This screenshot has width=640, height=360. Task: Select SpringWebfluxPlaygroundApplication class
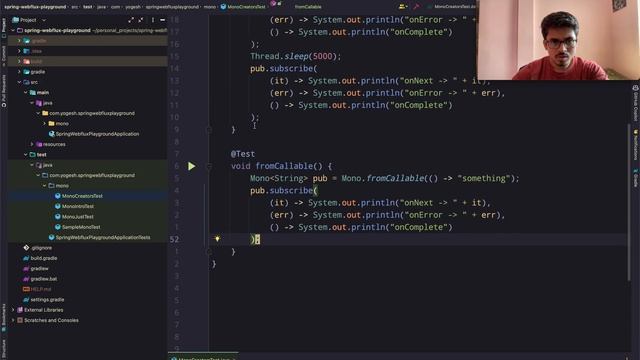click(x=94, y=134)
